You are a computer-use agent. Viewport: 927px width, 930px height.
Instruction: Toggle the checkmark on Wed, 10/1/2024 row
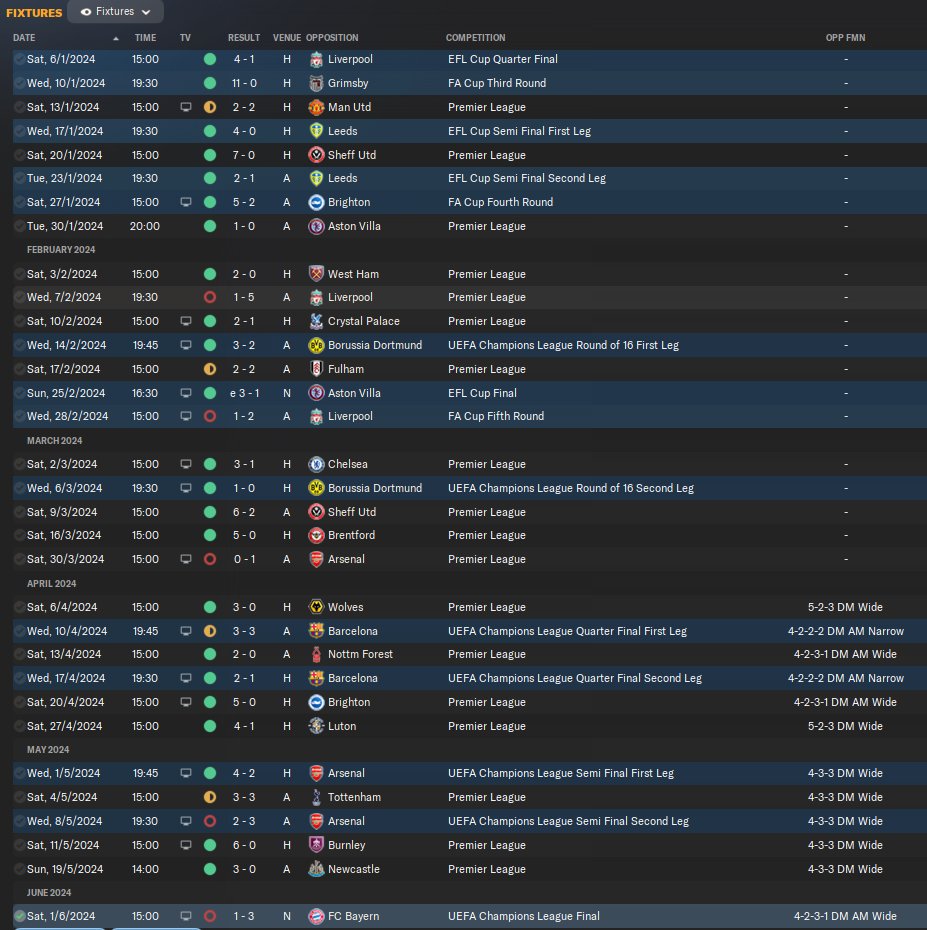tap(20, 84)
